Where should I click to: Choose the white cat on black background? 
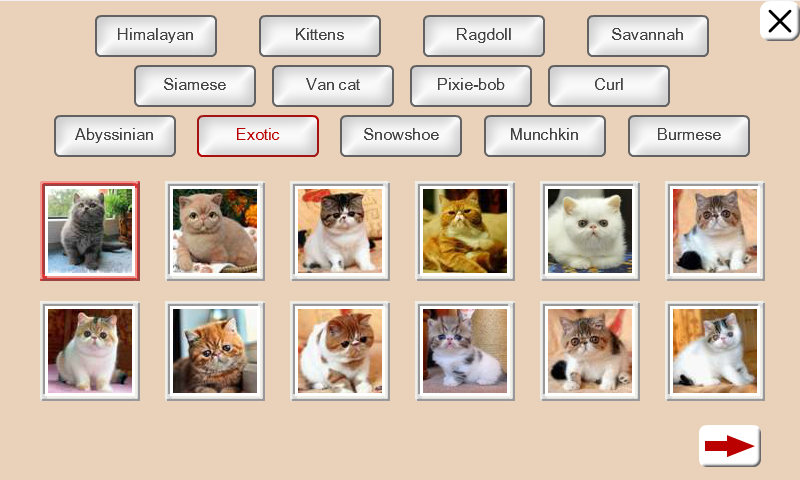coord(590,231)
